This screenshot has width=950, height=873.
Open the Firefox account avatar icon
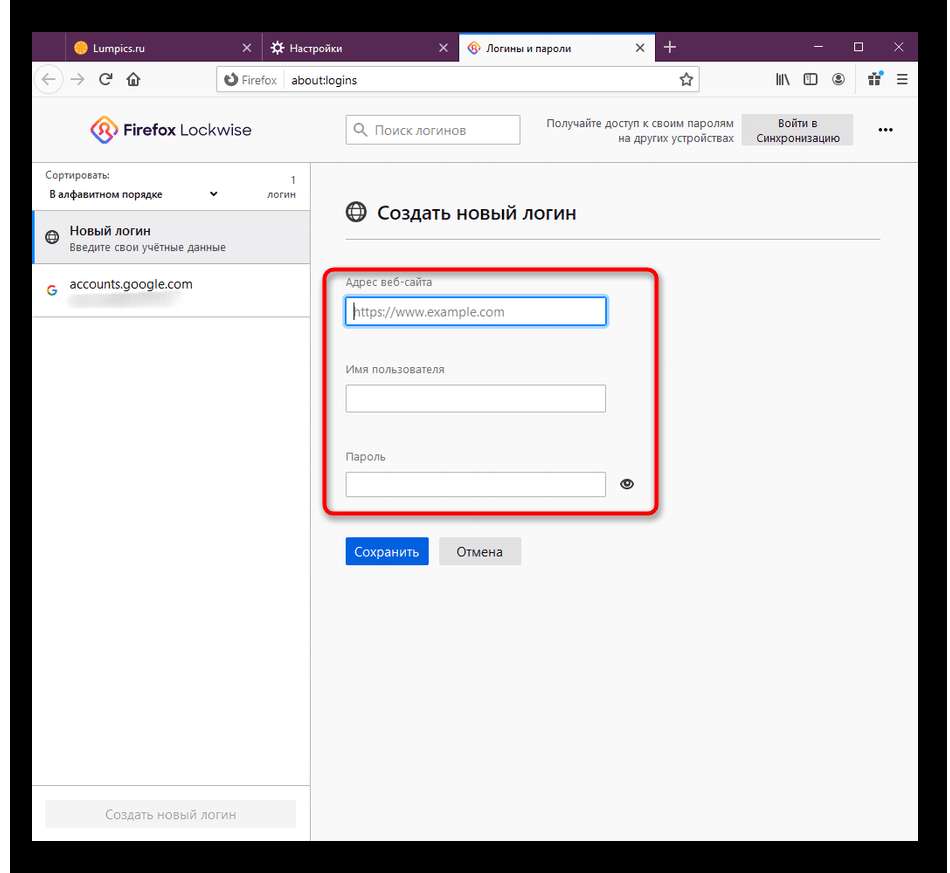tap(838, 79)
